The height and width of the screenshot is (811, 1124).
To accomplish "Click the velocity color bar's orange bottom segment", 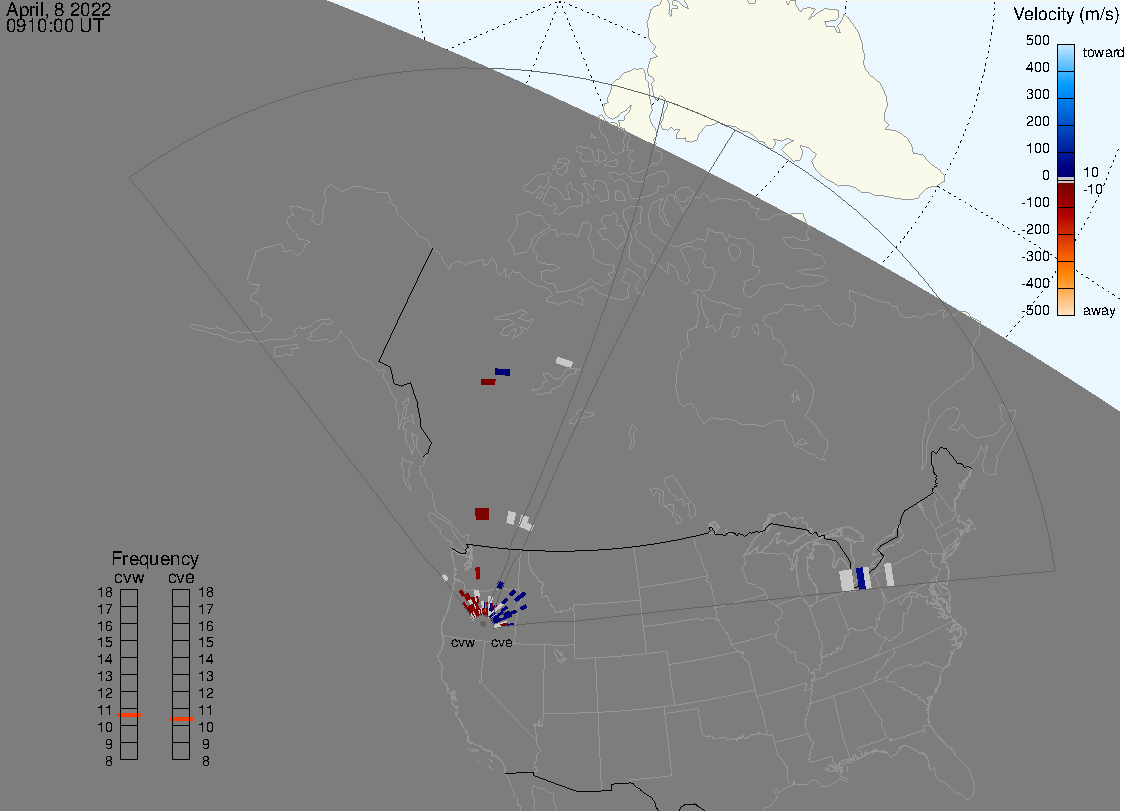I will pyautogui.click(x=1066, y=302).
